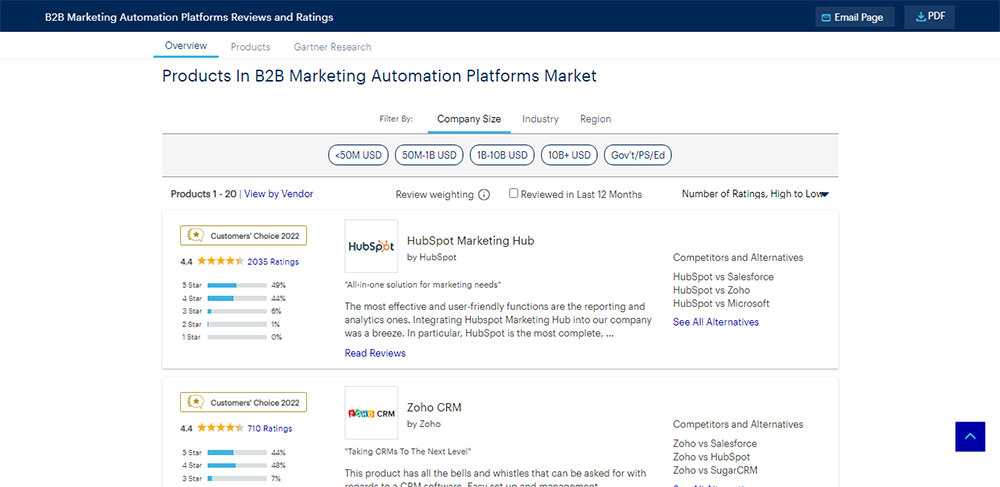
Task: Open the Gartner Research tab
Action: [x=332, y=47]
